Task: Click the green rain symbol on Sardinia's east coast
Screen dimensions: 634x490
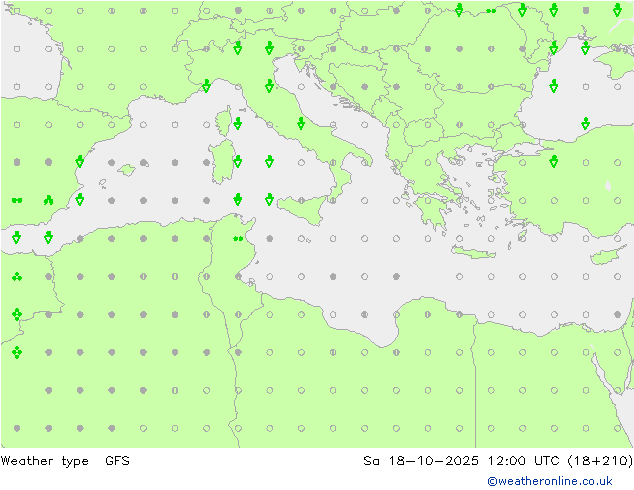Action: [x=238, y=161]
